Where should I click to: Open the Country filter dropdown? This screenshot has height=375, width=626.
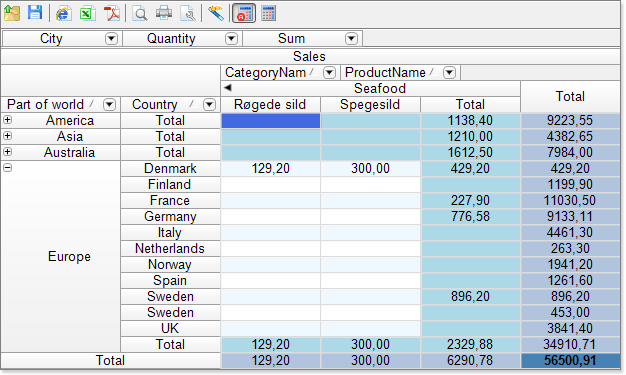[209, 105]
